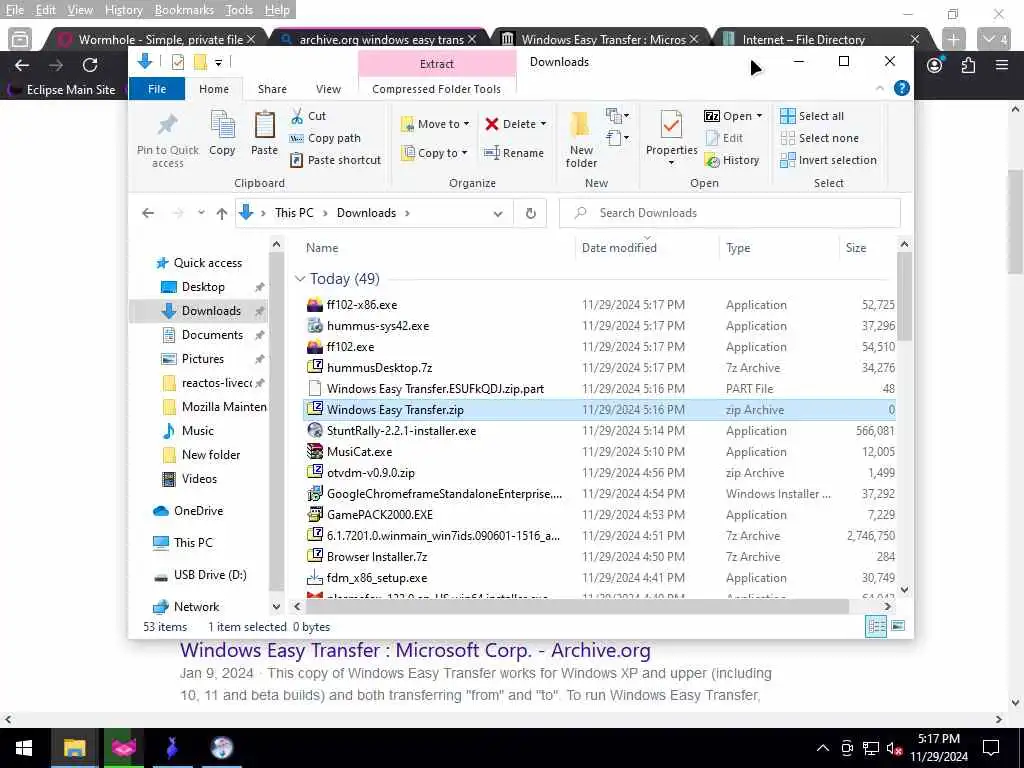Sort by Name column header

322,248
